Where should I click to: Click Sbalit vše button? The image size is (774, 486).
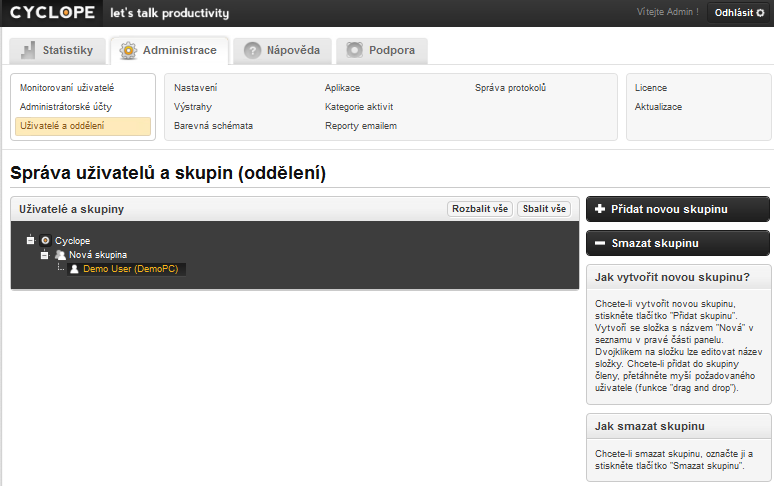coord(544,209)
